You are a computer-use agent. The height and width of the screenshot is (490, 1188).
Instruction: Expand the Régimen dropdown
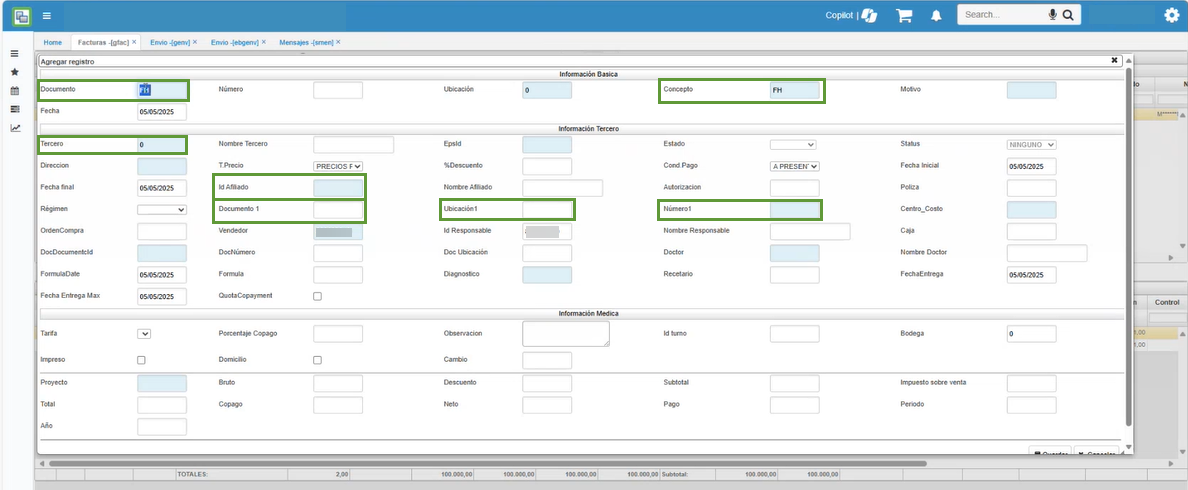tap(162, 210)
